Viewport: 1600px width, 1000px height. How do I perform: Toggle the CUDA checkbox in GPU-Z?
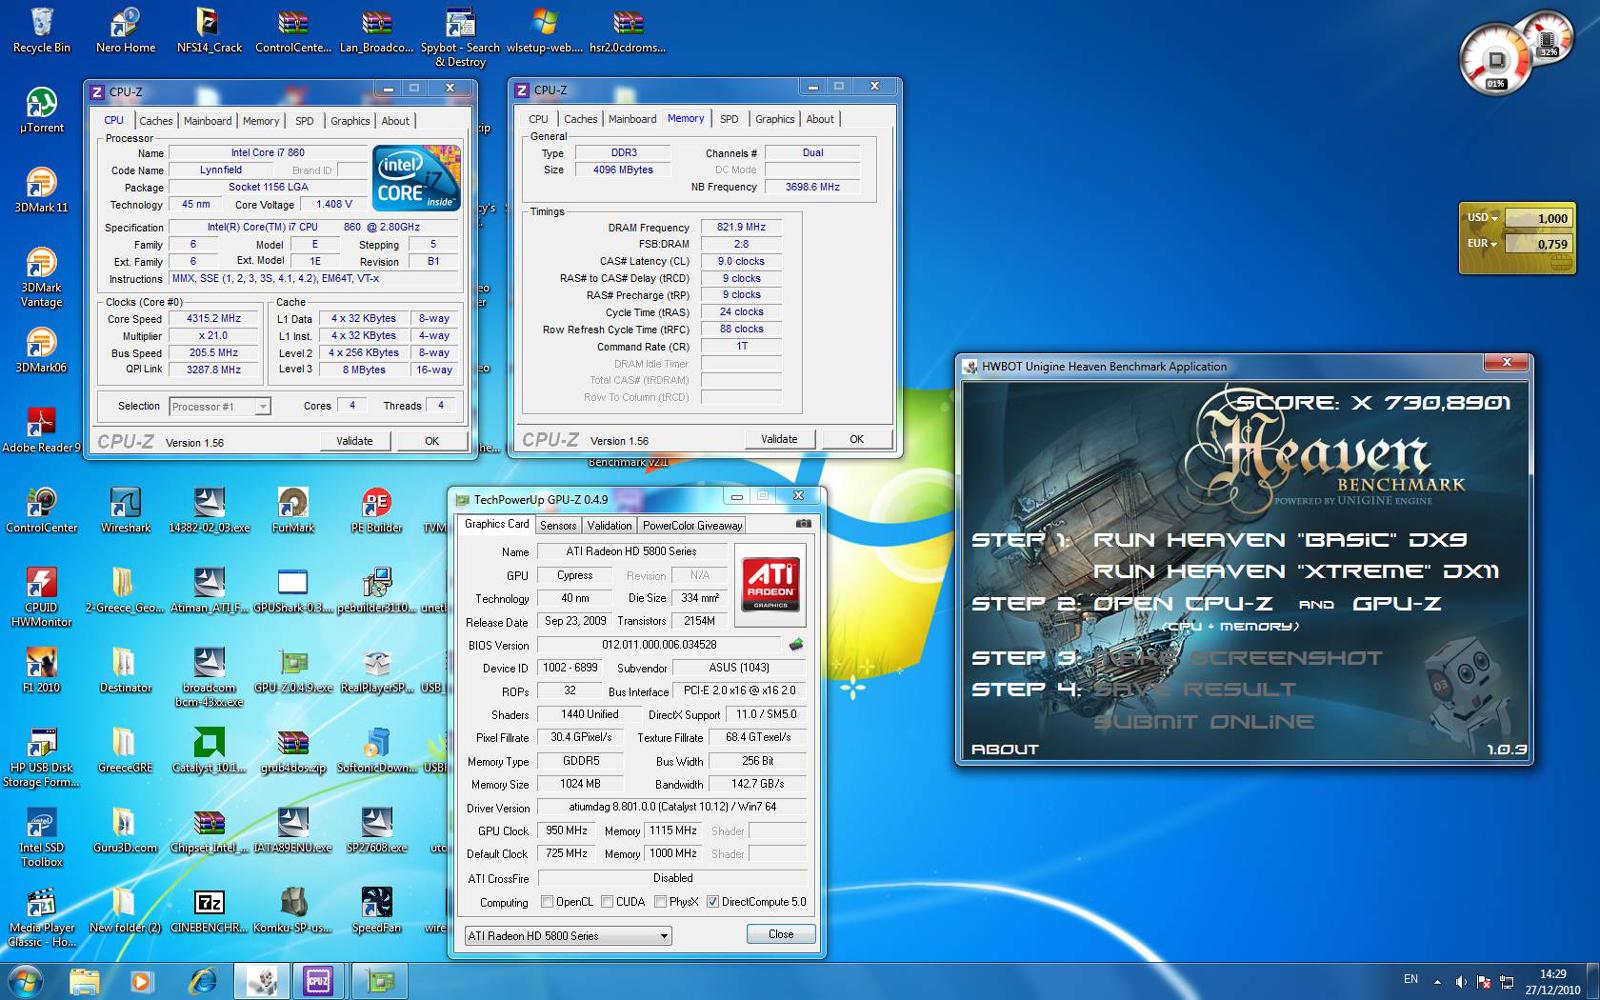607,901
